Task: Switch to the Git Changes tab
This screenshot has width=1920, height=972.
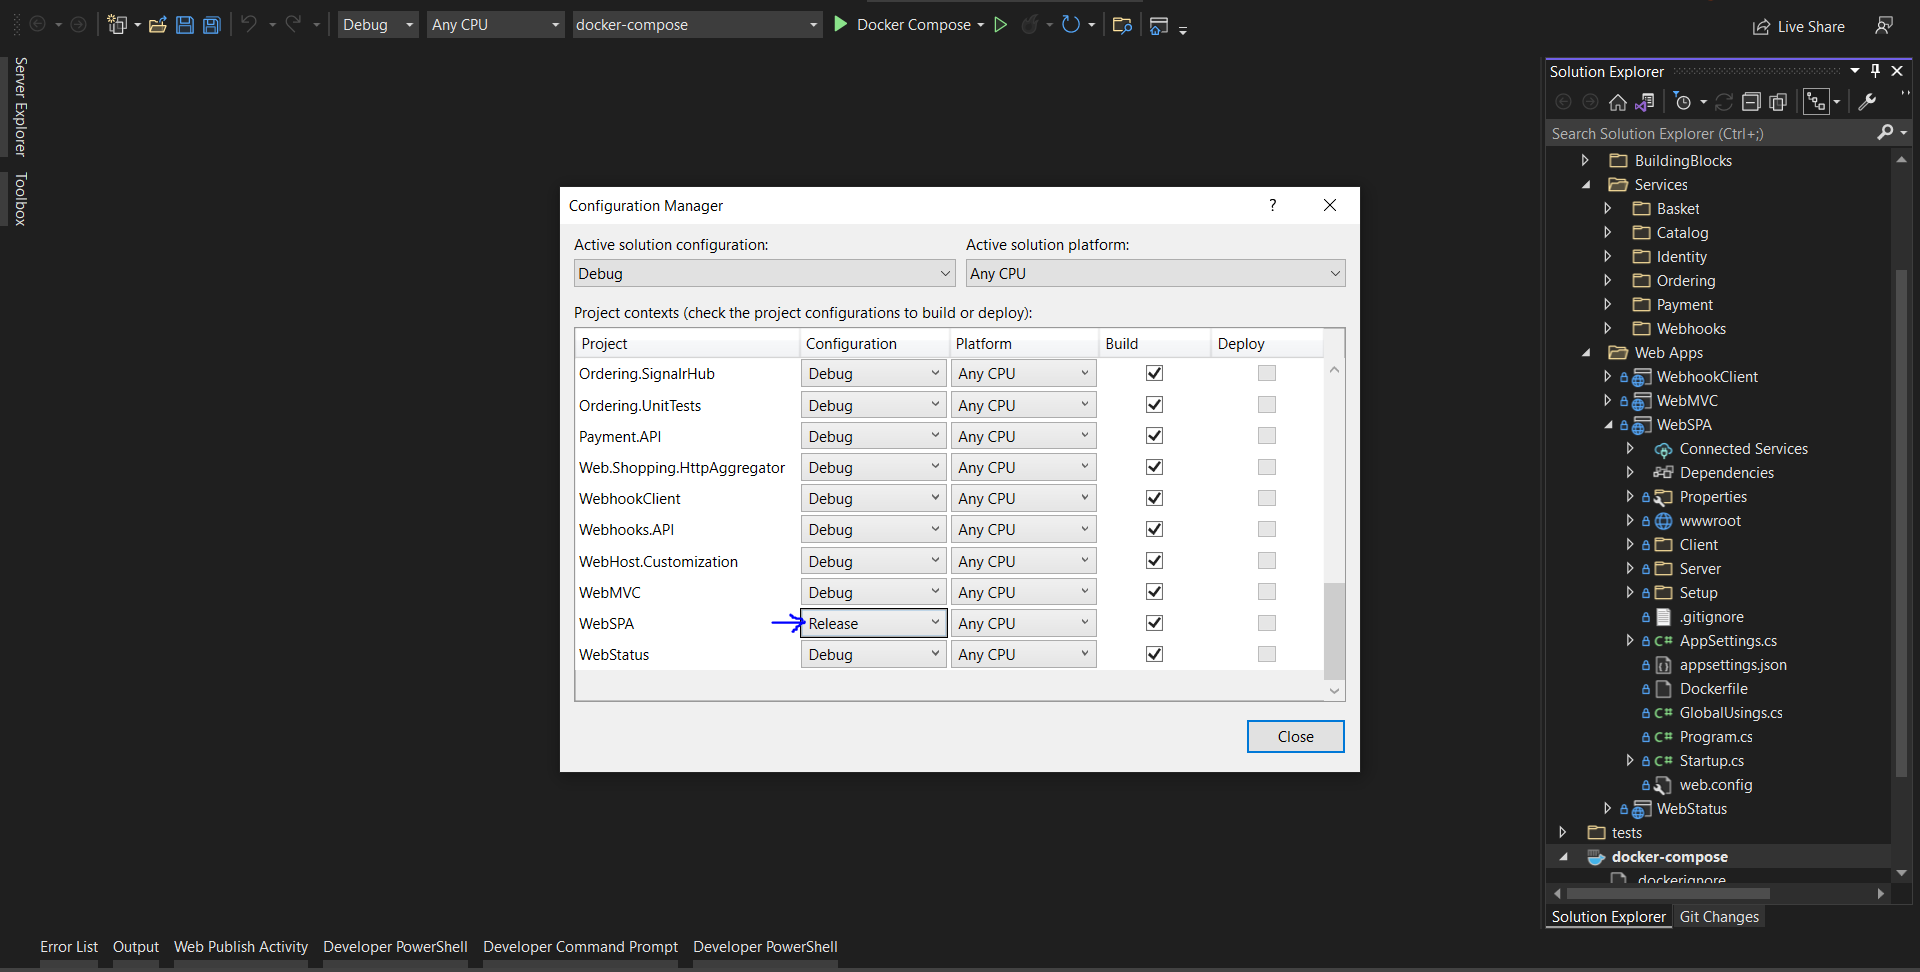Action: pos(1718,917)
